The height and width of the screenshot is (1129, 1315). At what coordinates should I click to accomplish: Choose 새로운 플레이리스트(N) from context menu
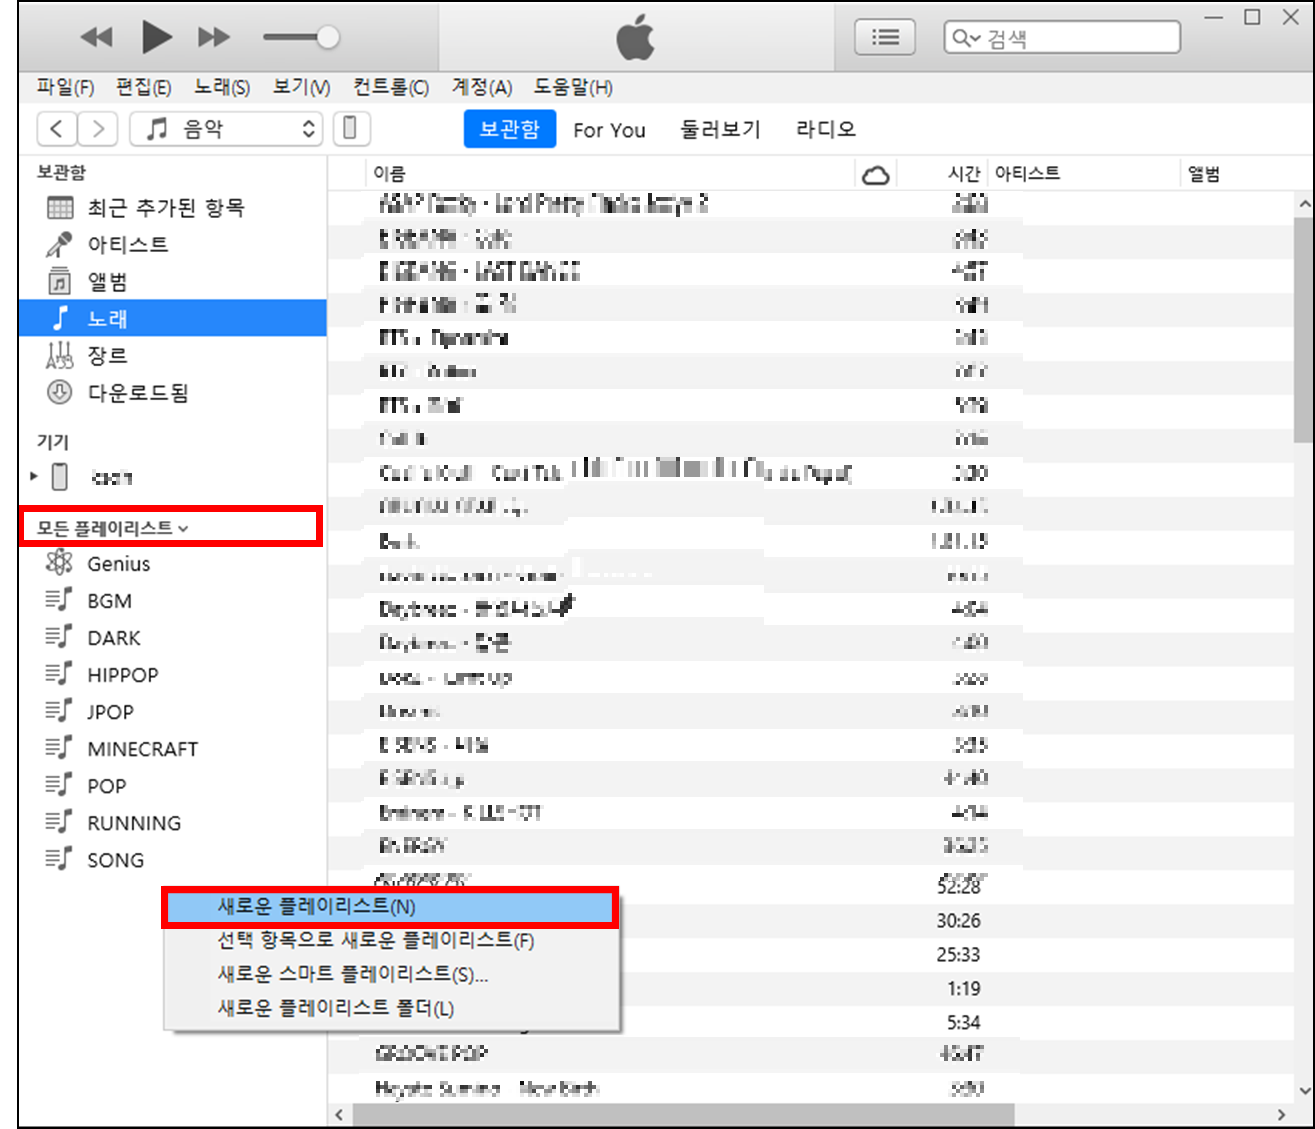pos(391,907)
